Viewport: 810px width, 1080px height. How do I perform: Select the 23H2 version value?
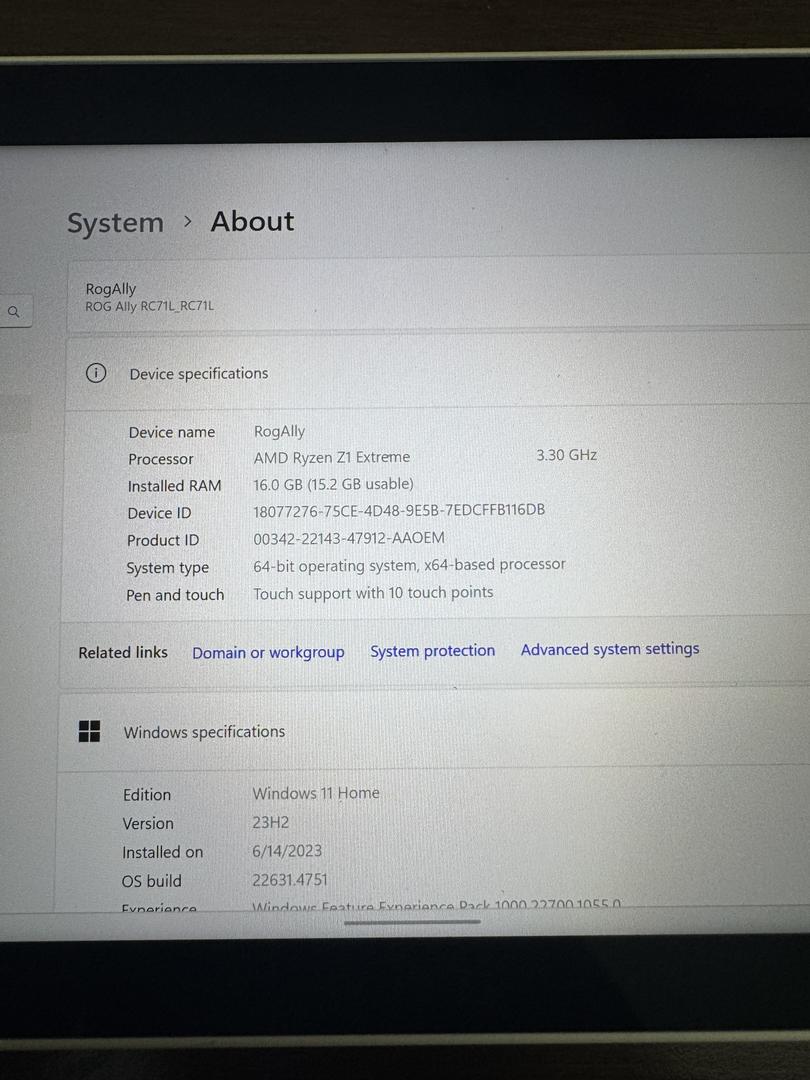[270, 822]
